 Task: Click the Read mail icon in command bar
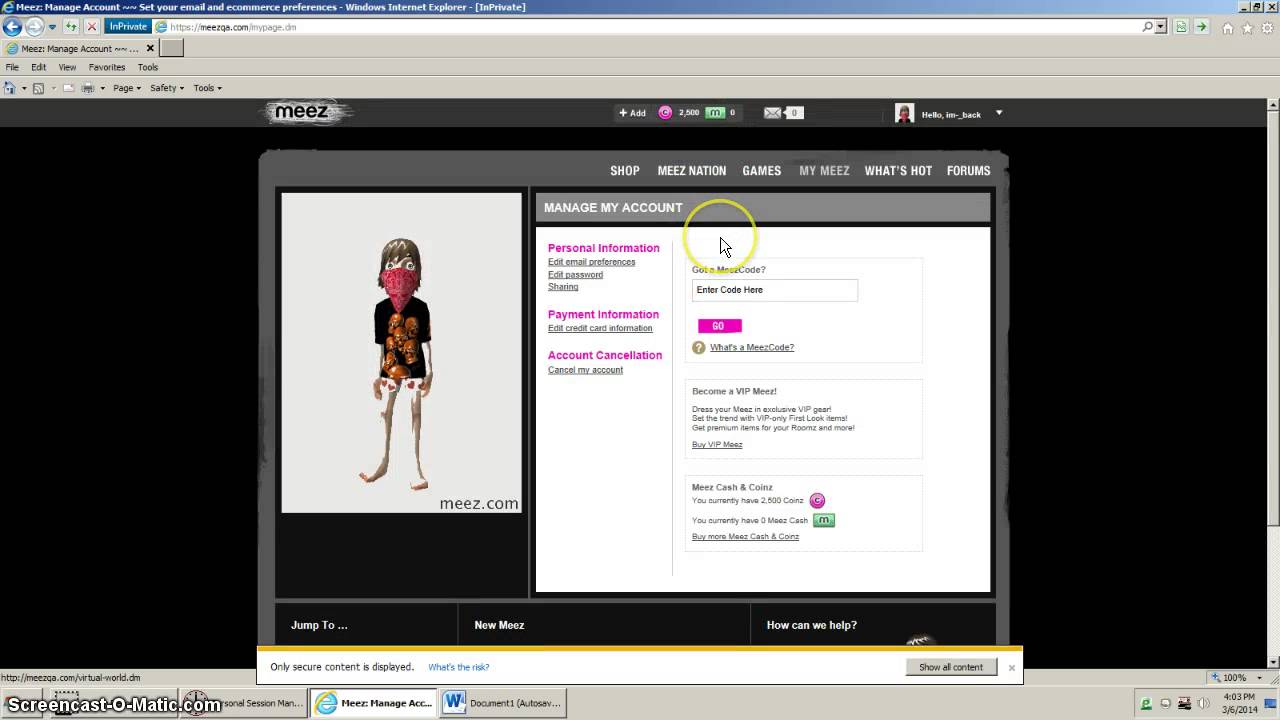point(69,88)
